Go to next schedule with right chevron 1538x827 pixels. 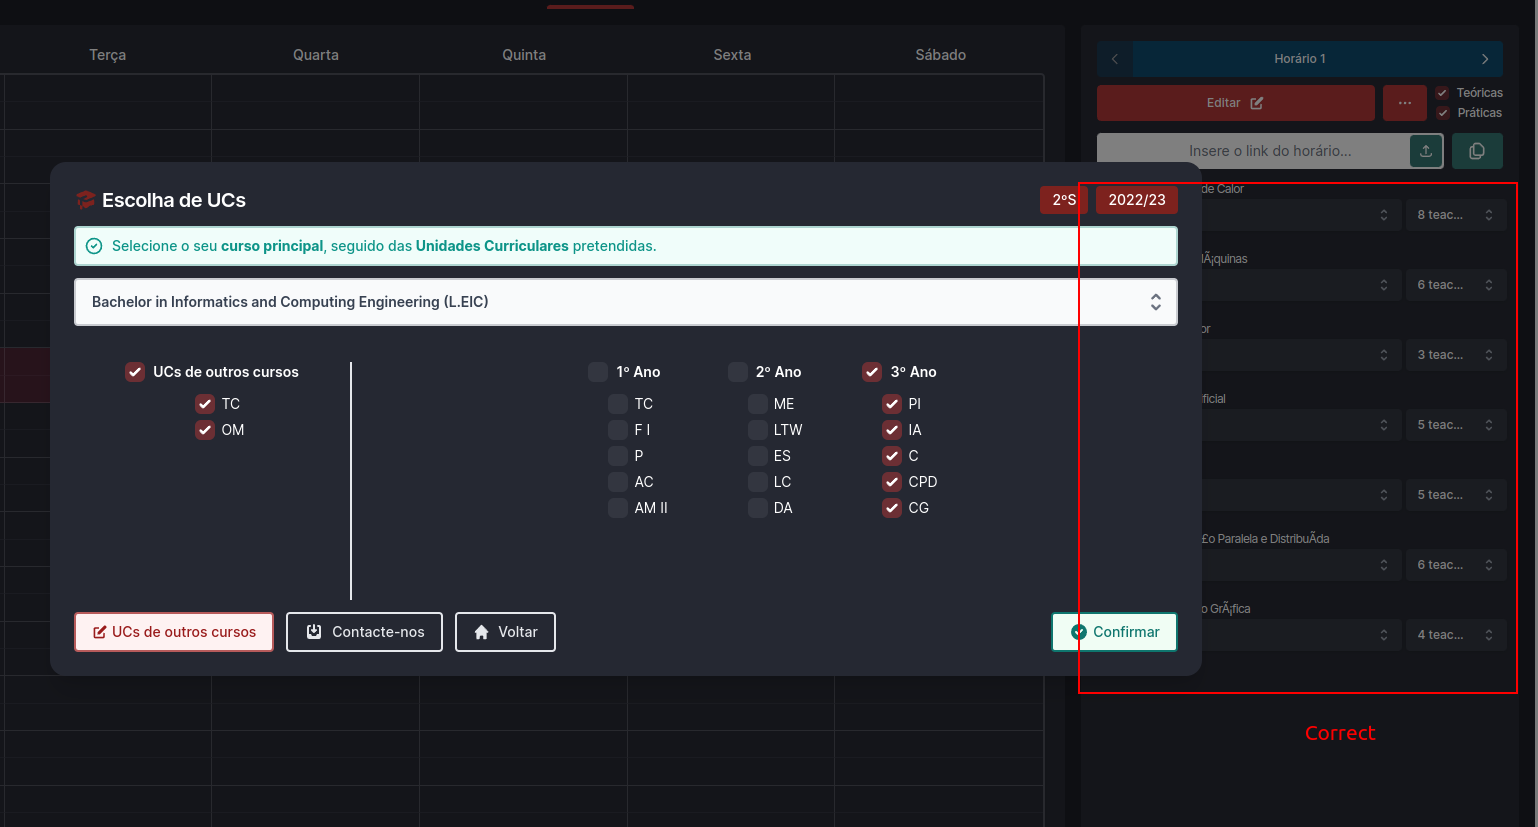tap(1485, 59)
